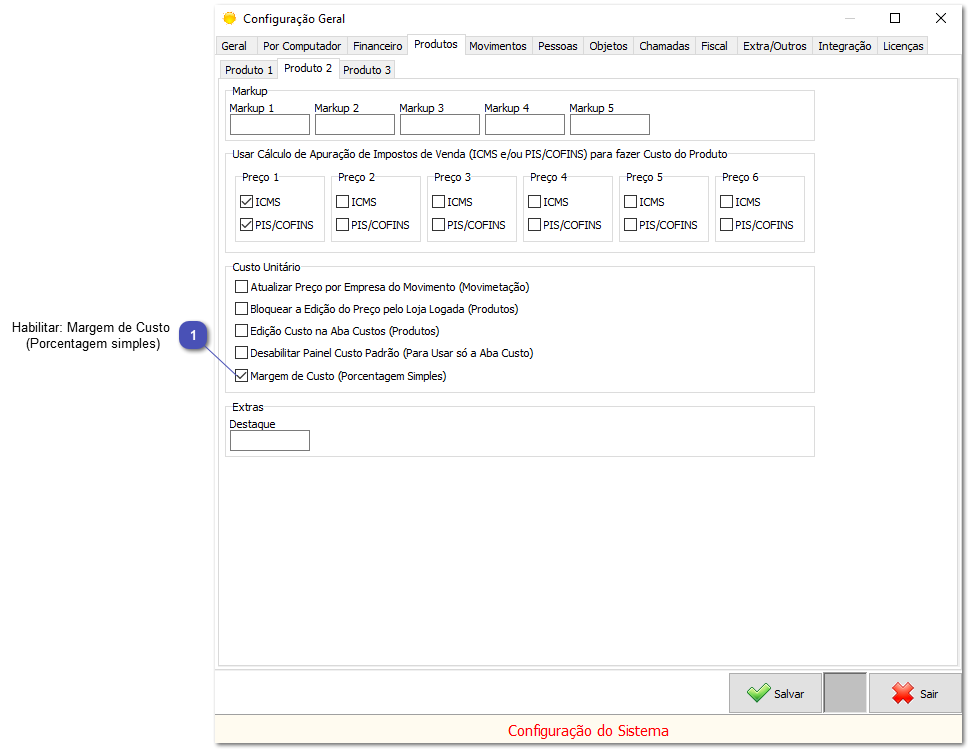The image size is (971, 752).
Task: Click the Salvar button
Action: [x=776, y=692]
